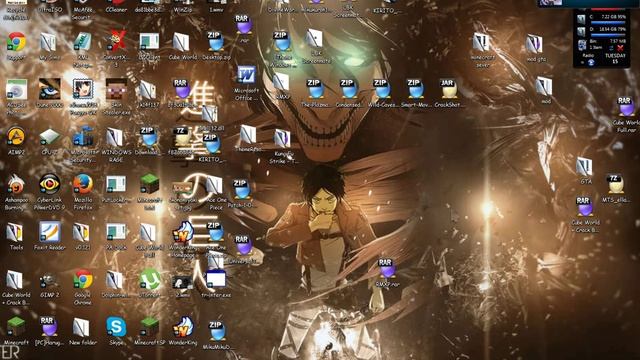
Task: Open the KungFu Strike folder
Action: [x=281, y=139]
